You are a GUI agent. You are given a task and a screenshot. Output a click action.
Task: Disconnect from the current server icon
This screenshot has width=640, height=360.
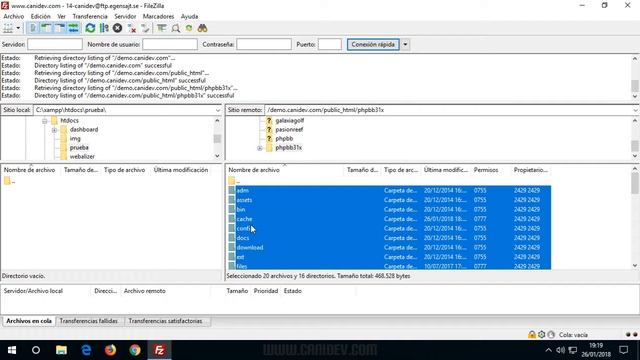coord(131,28)
